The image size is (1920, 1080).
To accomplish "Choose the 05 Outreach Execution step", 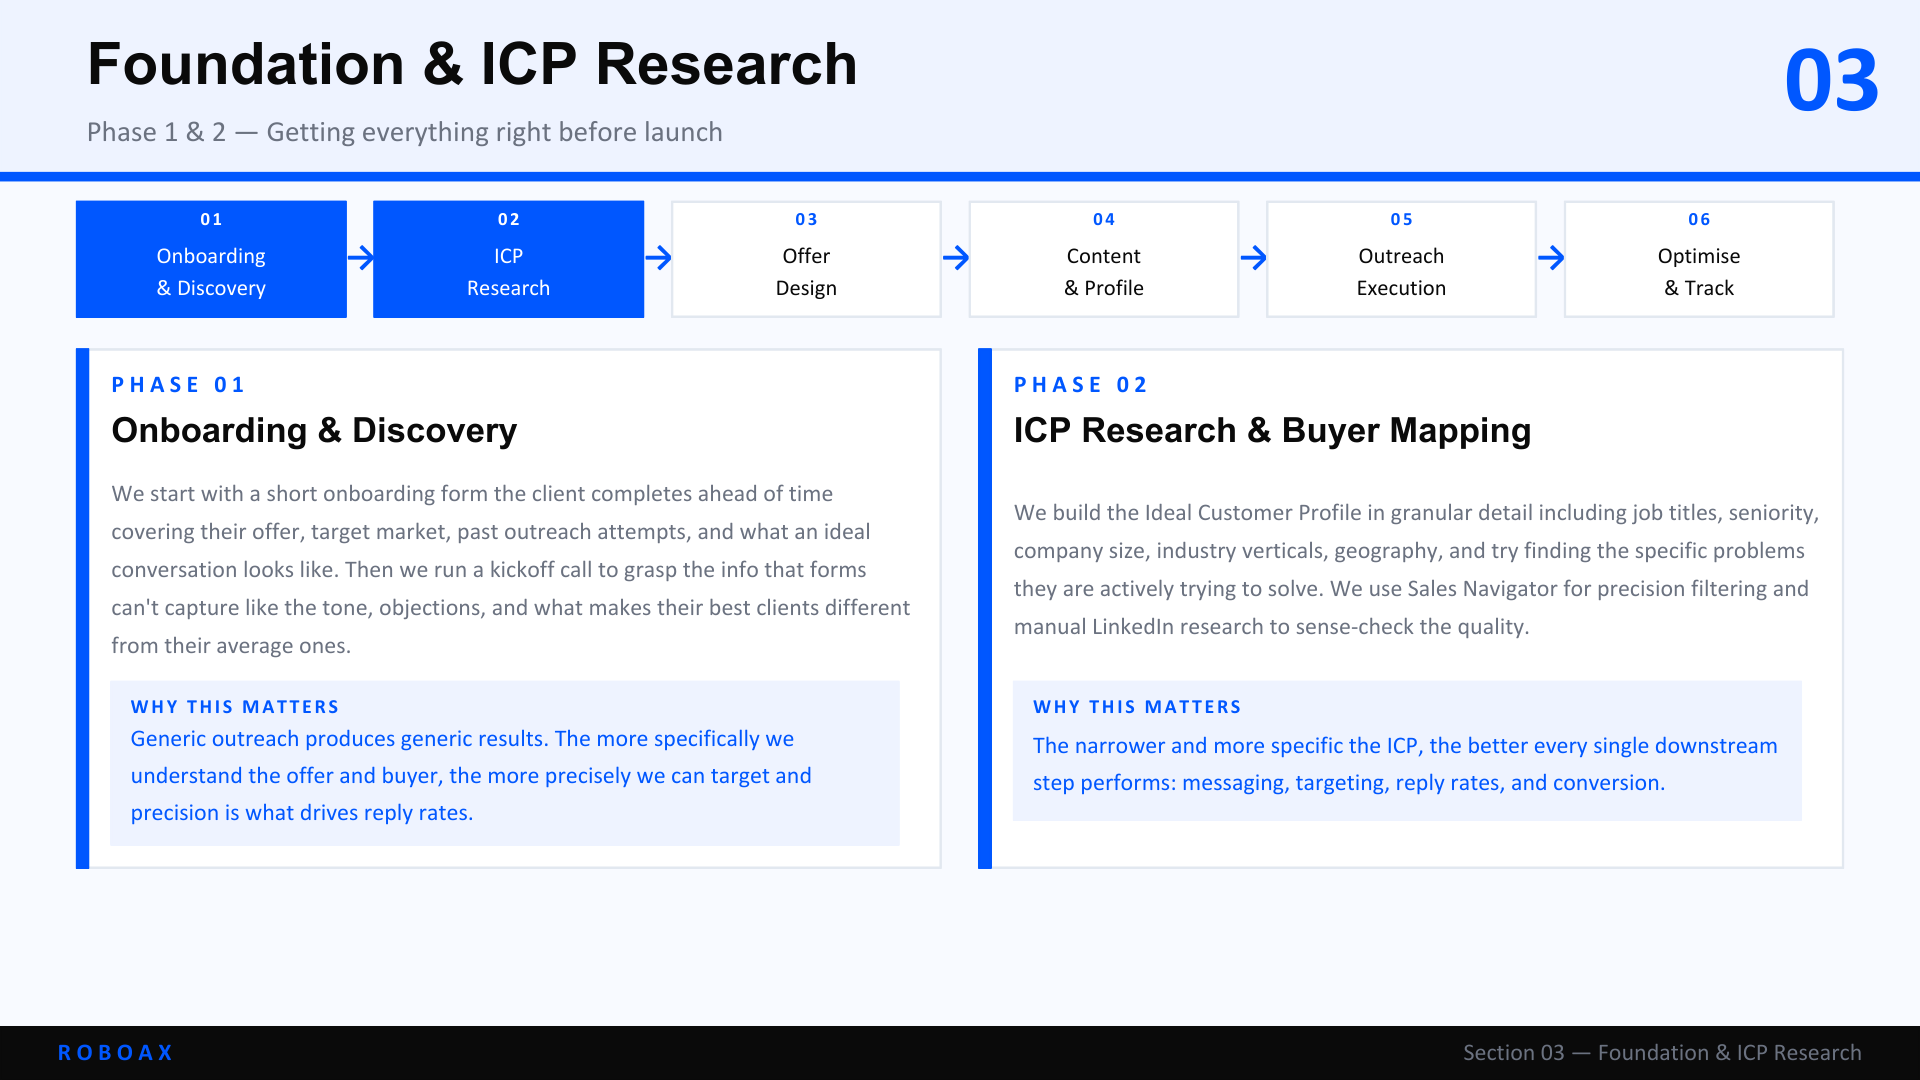I will (x=1401, y=259).
